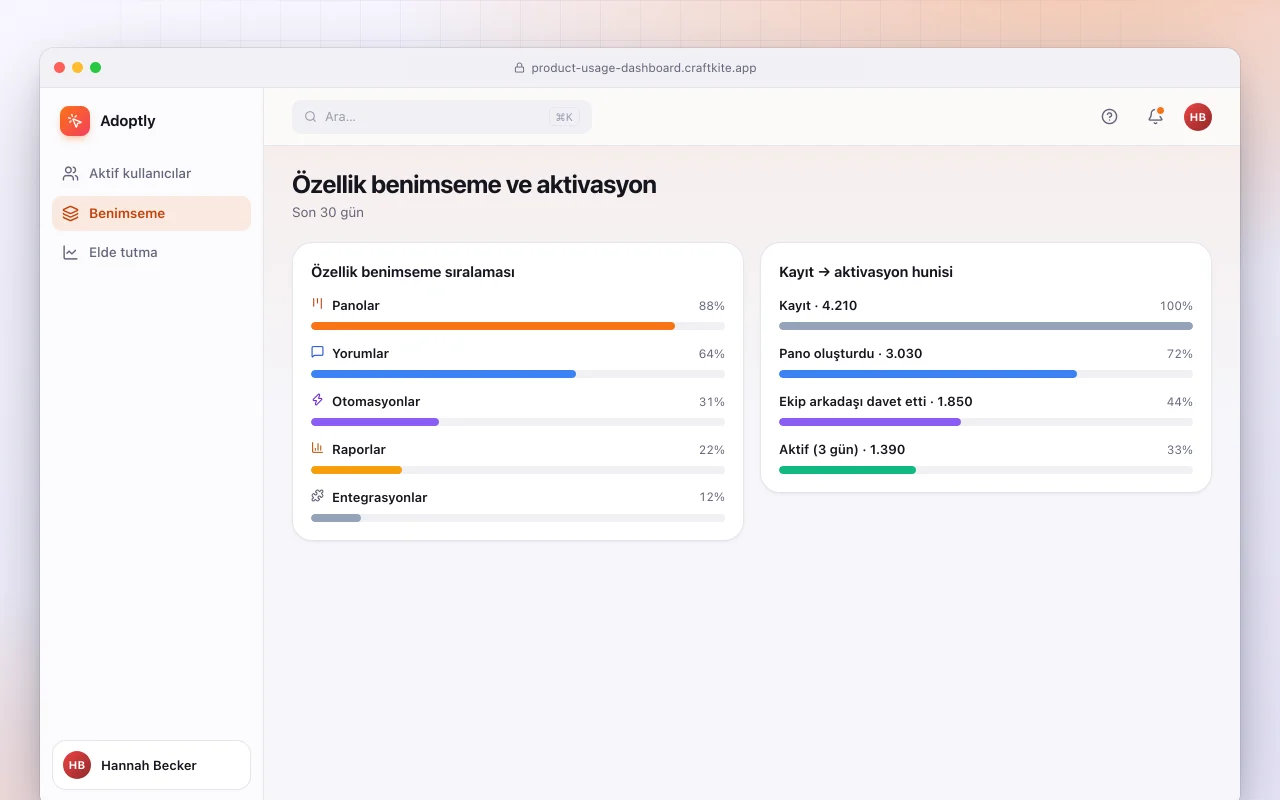1280x800 pixels.
Task: Click the search magnifier icon
Action: (x=311, y=117)
